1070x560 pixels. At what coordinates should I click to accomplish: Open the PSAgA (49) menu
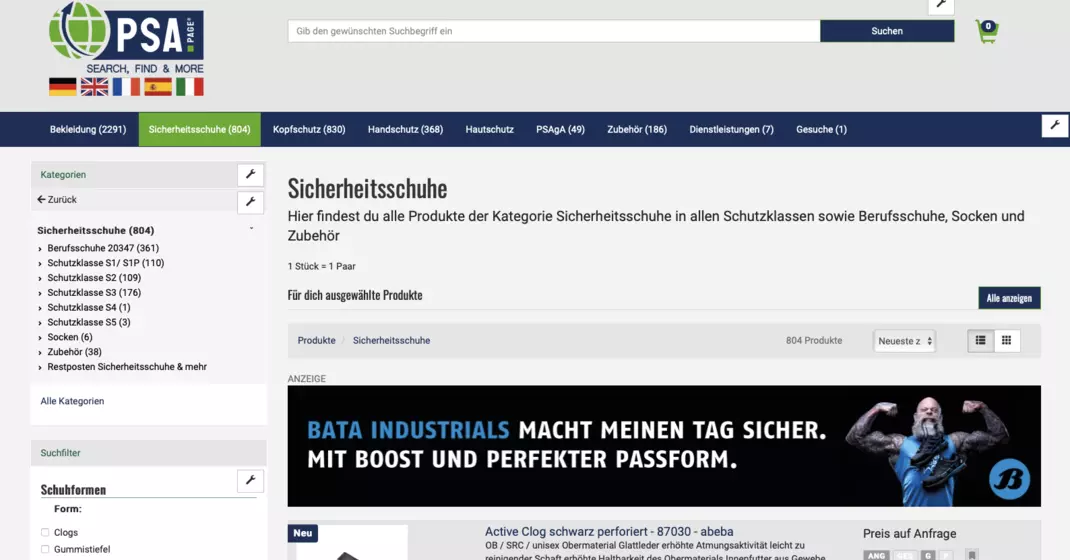point(560,130)
